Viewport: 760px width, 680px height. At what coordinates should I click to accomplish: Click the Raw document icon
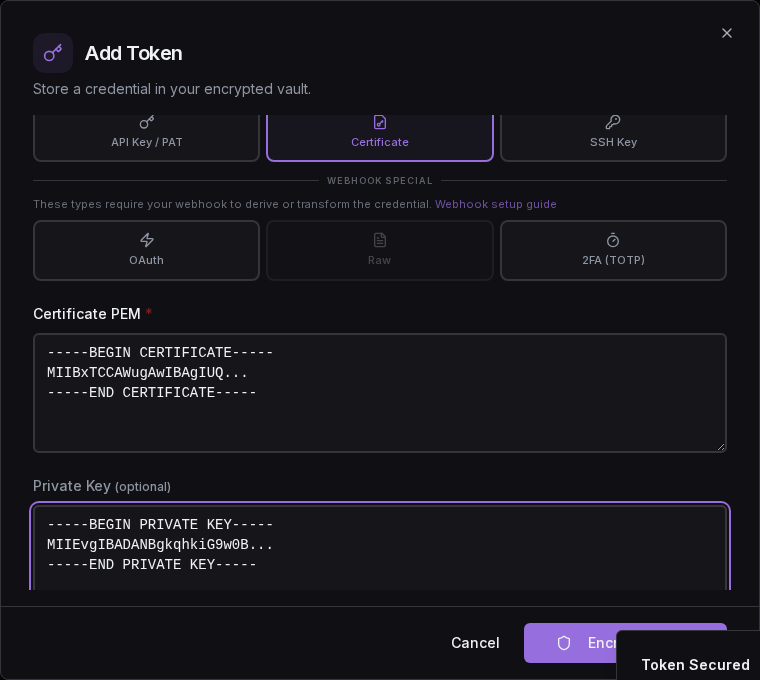(380, 240)
